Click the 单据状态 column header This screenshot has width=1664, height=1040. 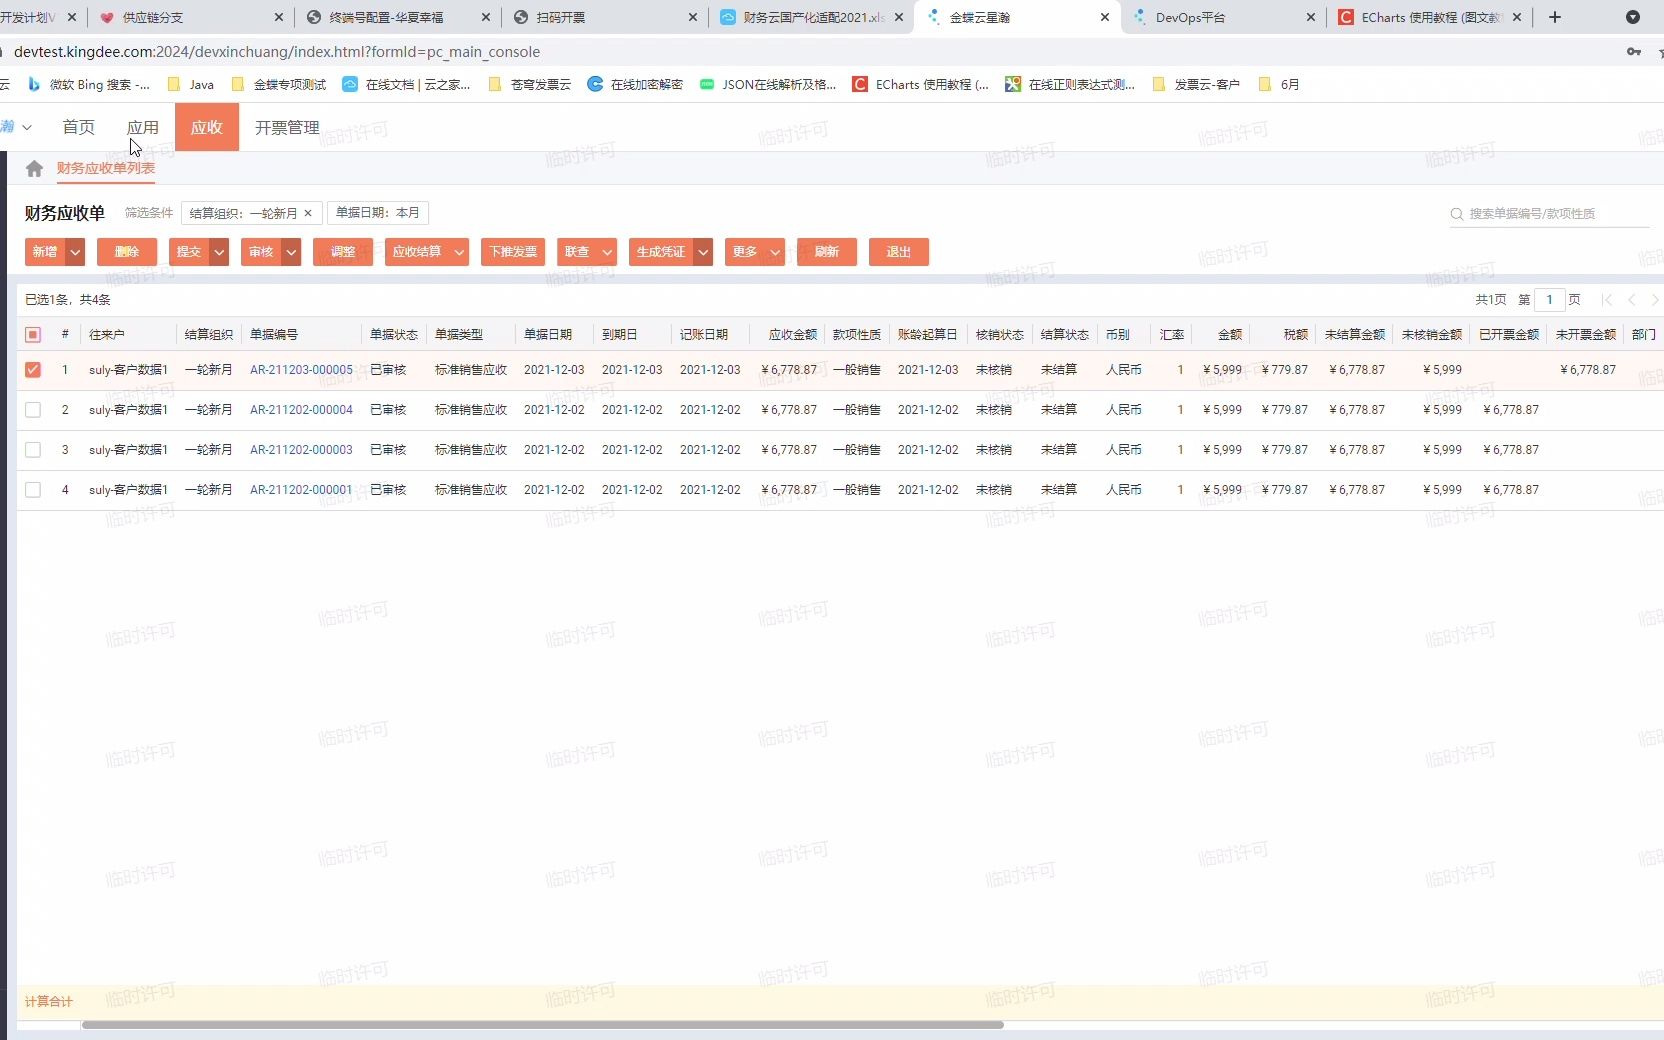[x=394, y=335]
